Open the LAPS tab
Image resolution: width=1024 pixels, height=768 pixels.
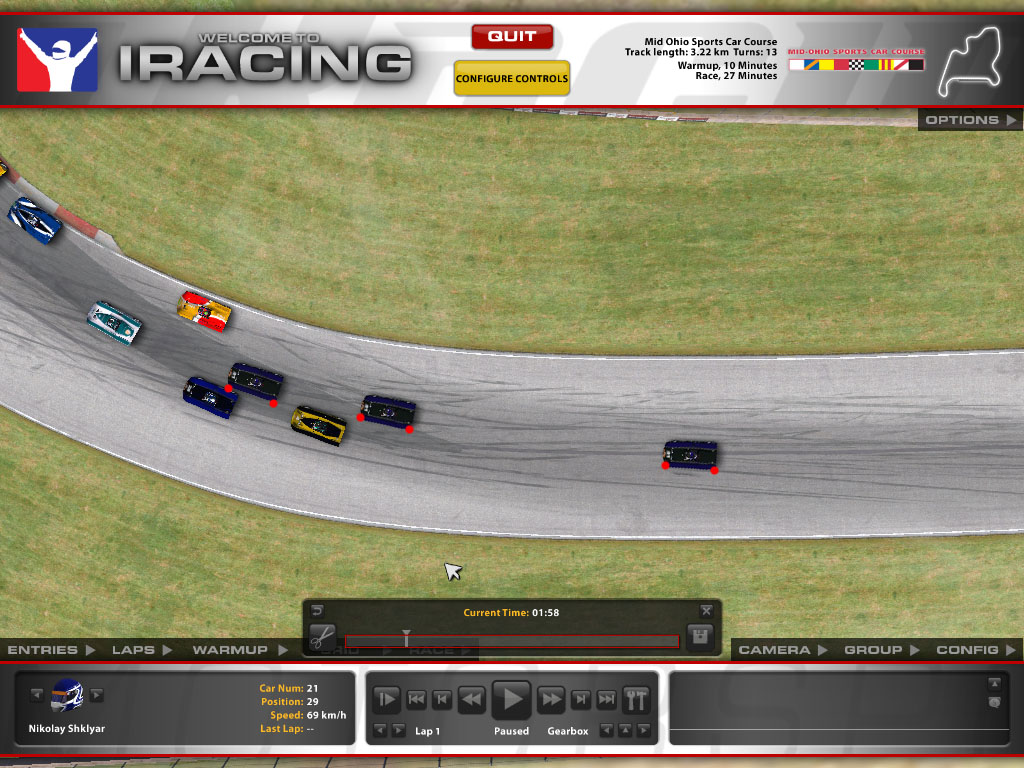141,650
